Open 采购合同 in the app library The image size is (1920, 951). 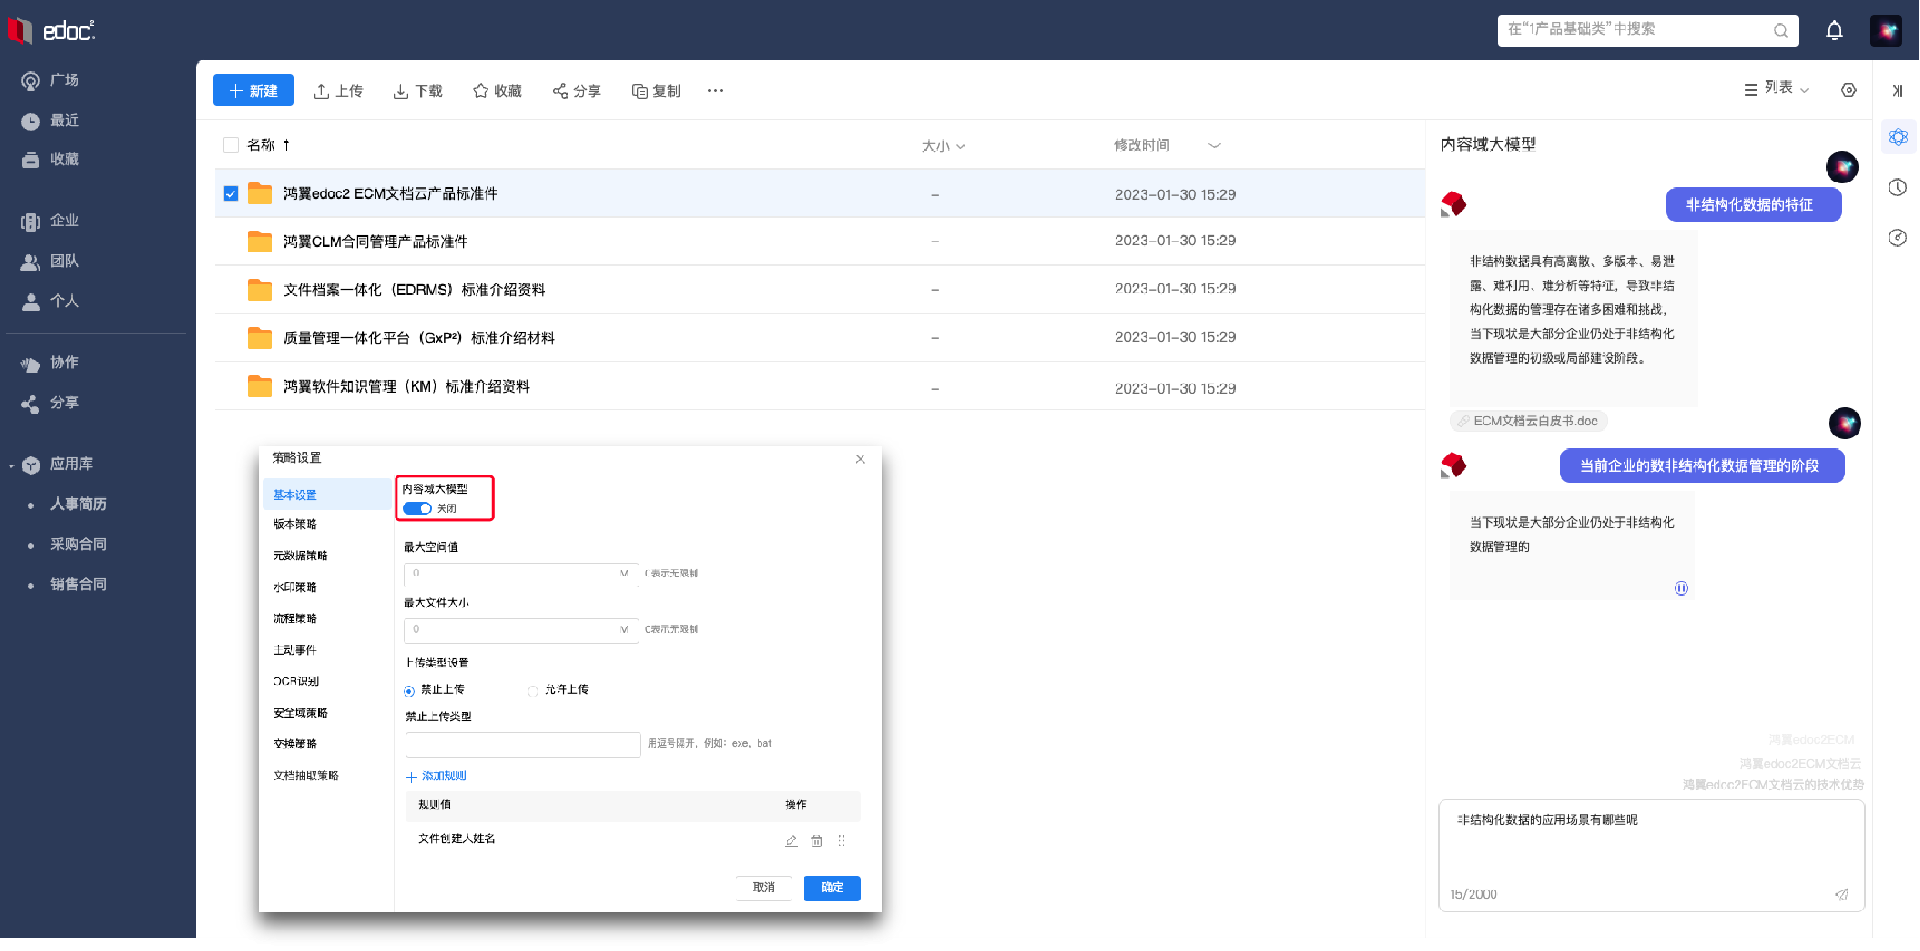(78, 544)
